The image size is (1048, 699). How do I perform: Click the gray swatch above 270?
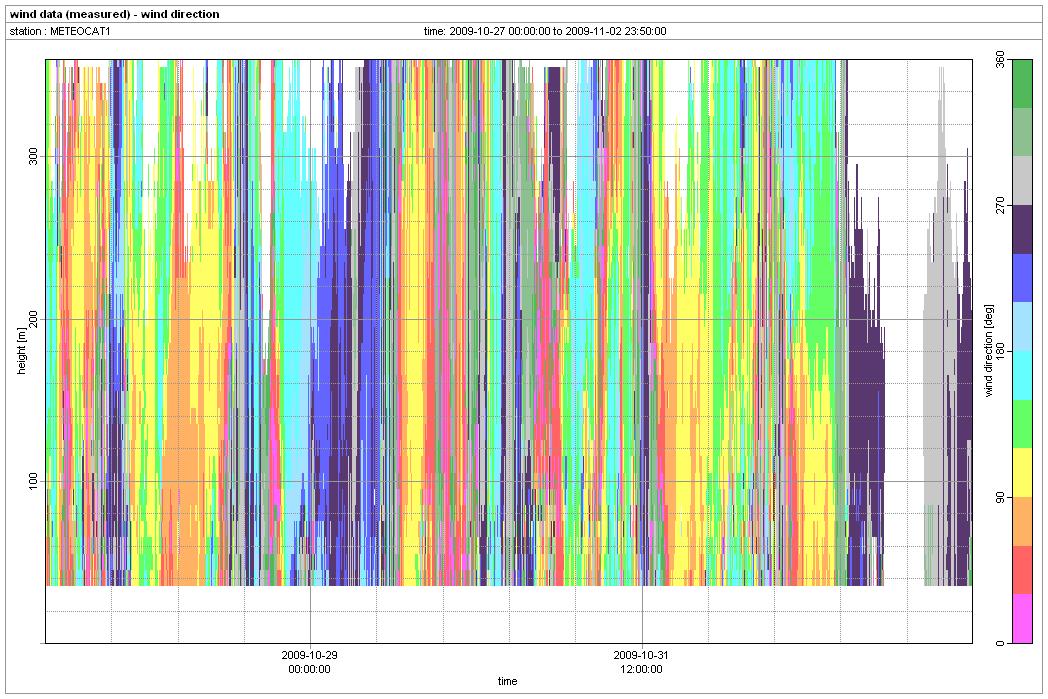click(x=1023, y=181)
